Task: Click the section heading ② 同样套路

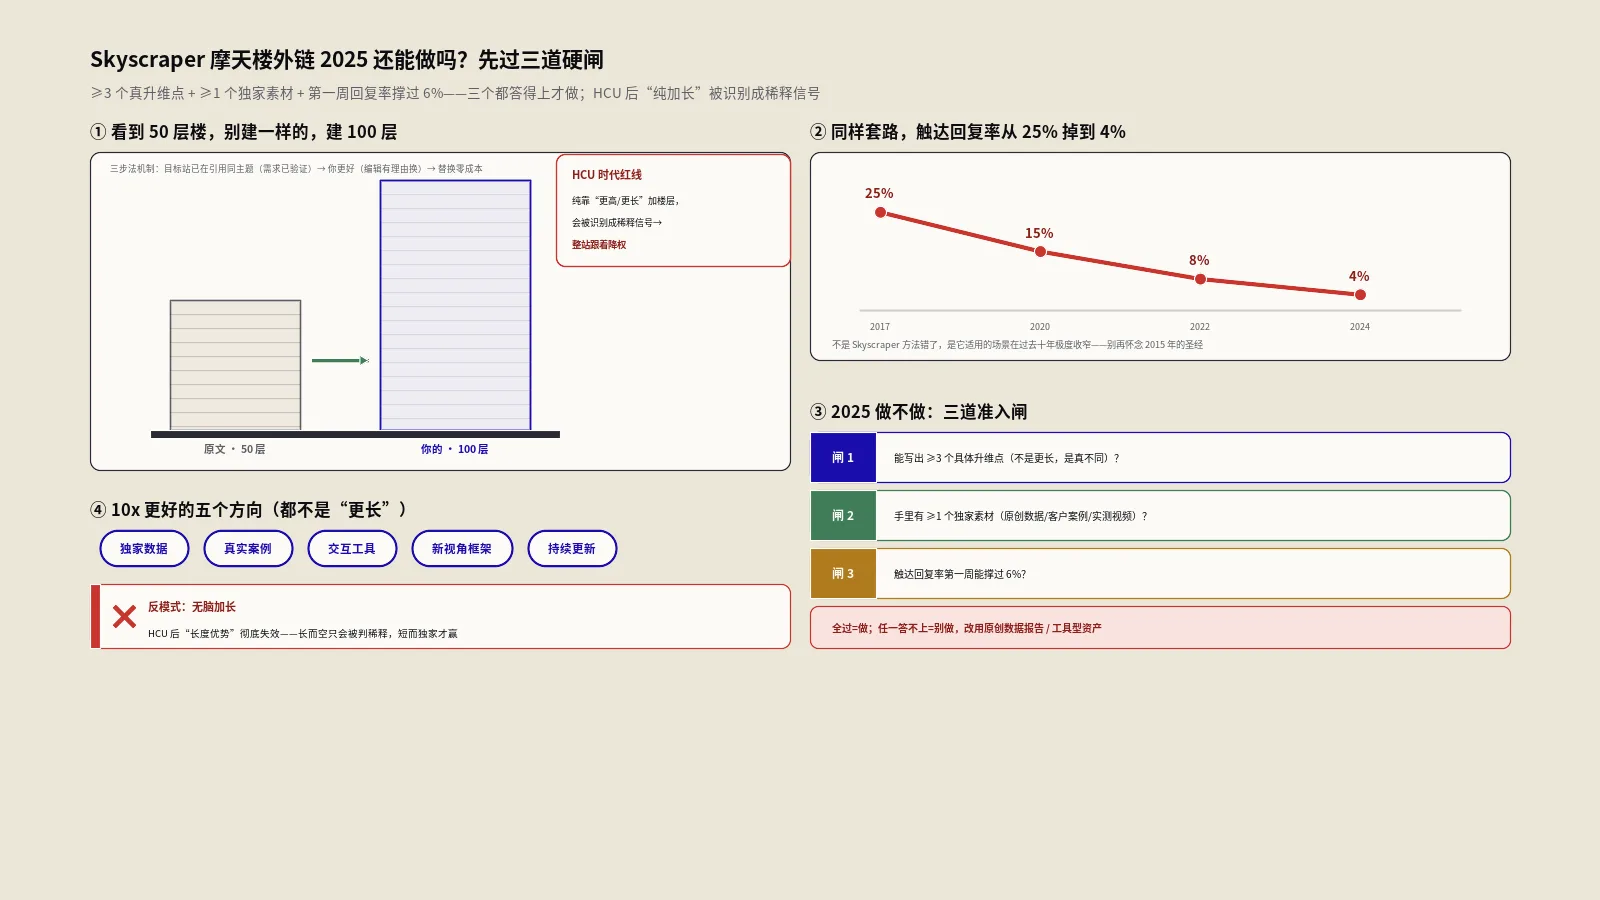Action: (968, 132)
